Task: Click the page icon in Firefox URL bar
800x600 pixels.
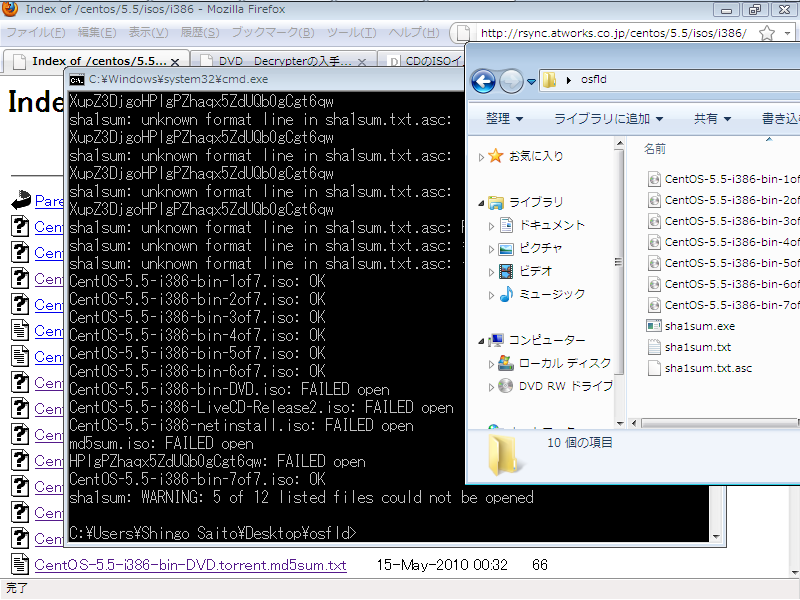Action: [x=463, y=33]
